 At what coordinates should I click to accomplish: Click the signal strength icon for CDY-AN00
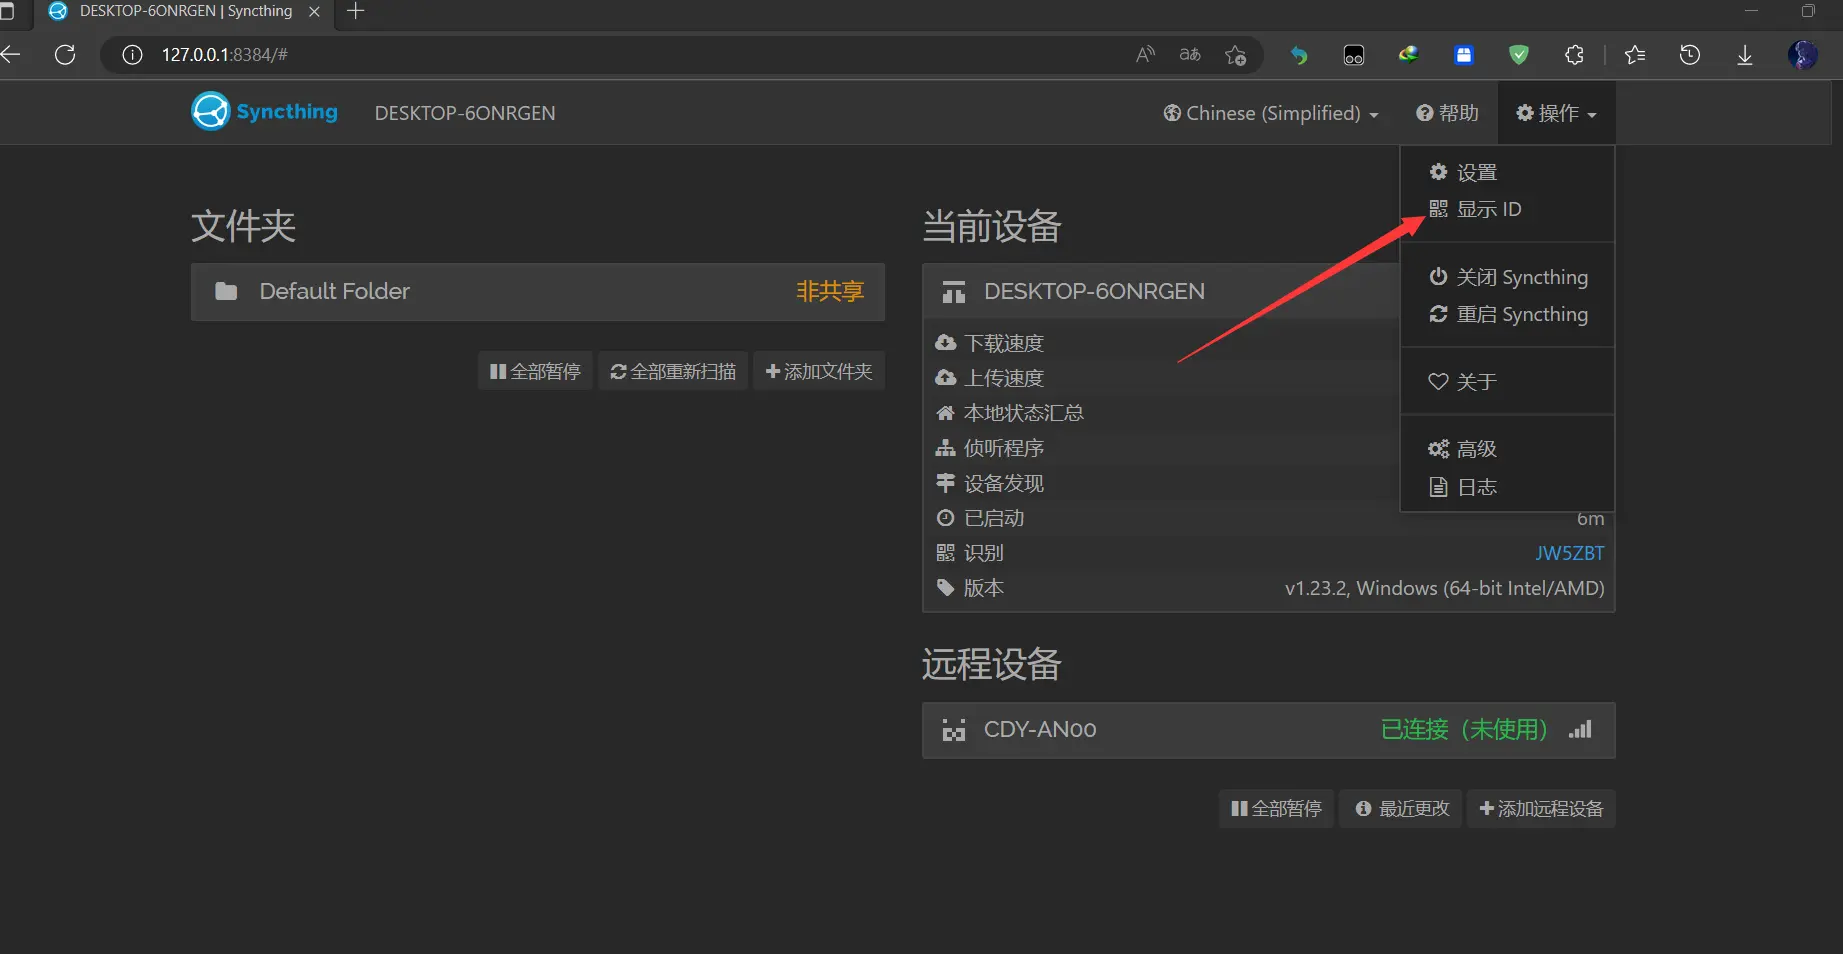coord(1580,729)
